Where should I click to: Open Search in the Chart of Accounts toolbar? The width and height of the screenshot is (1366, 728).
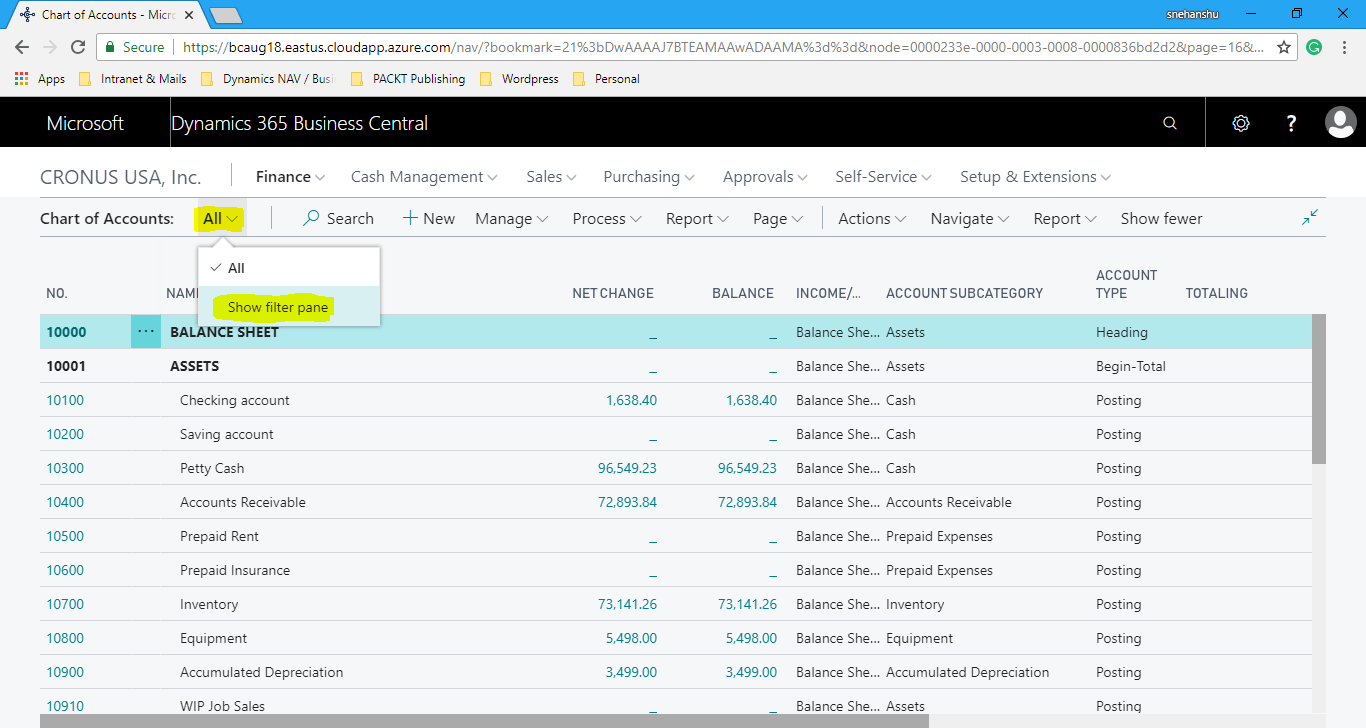[x=338, y=218]
